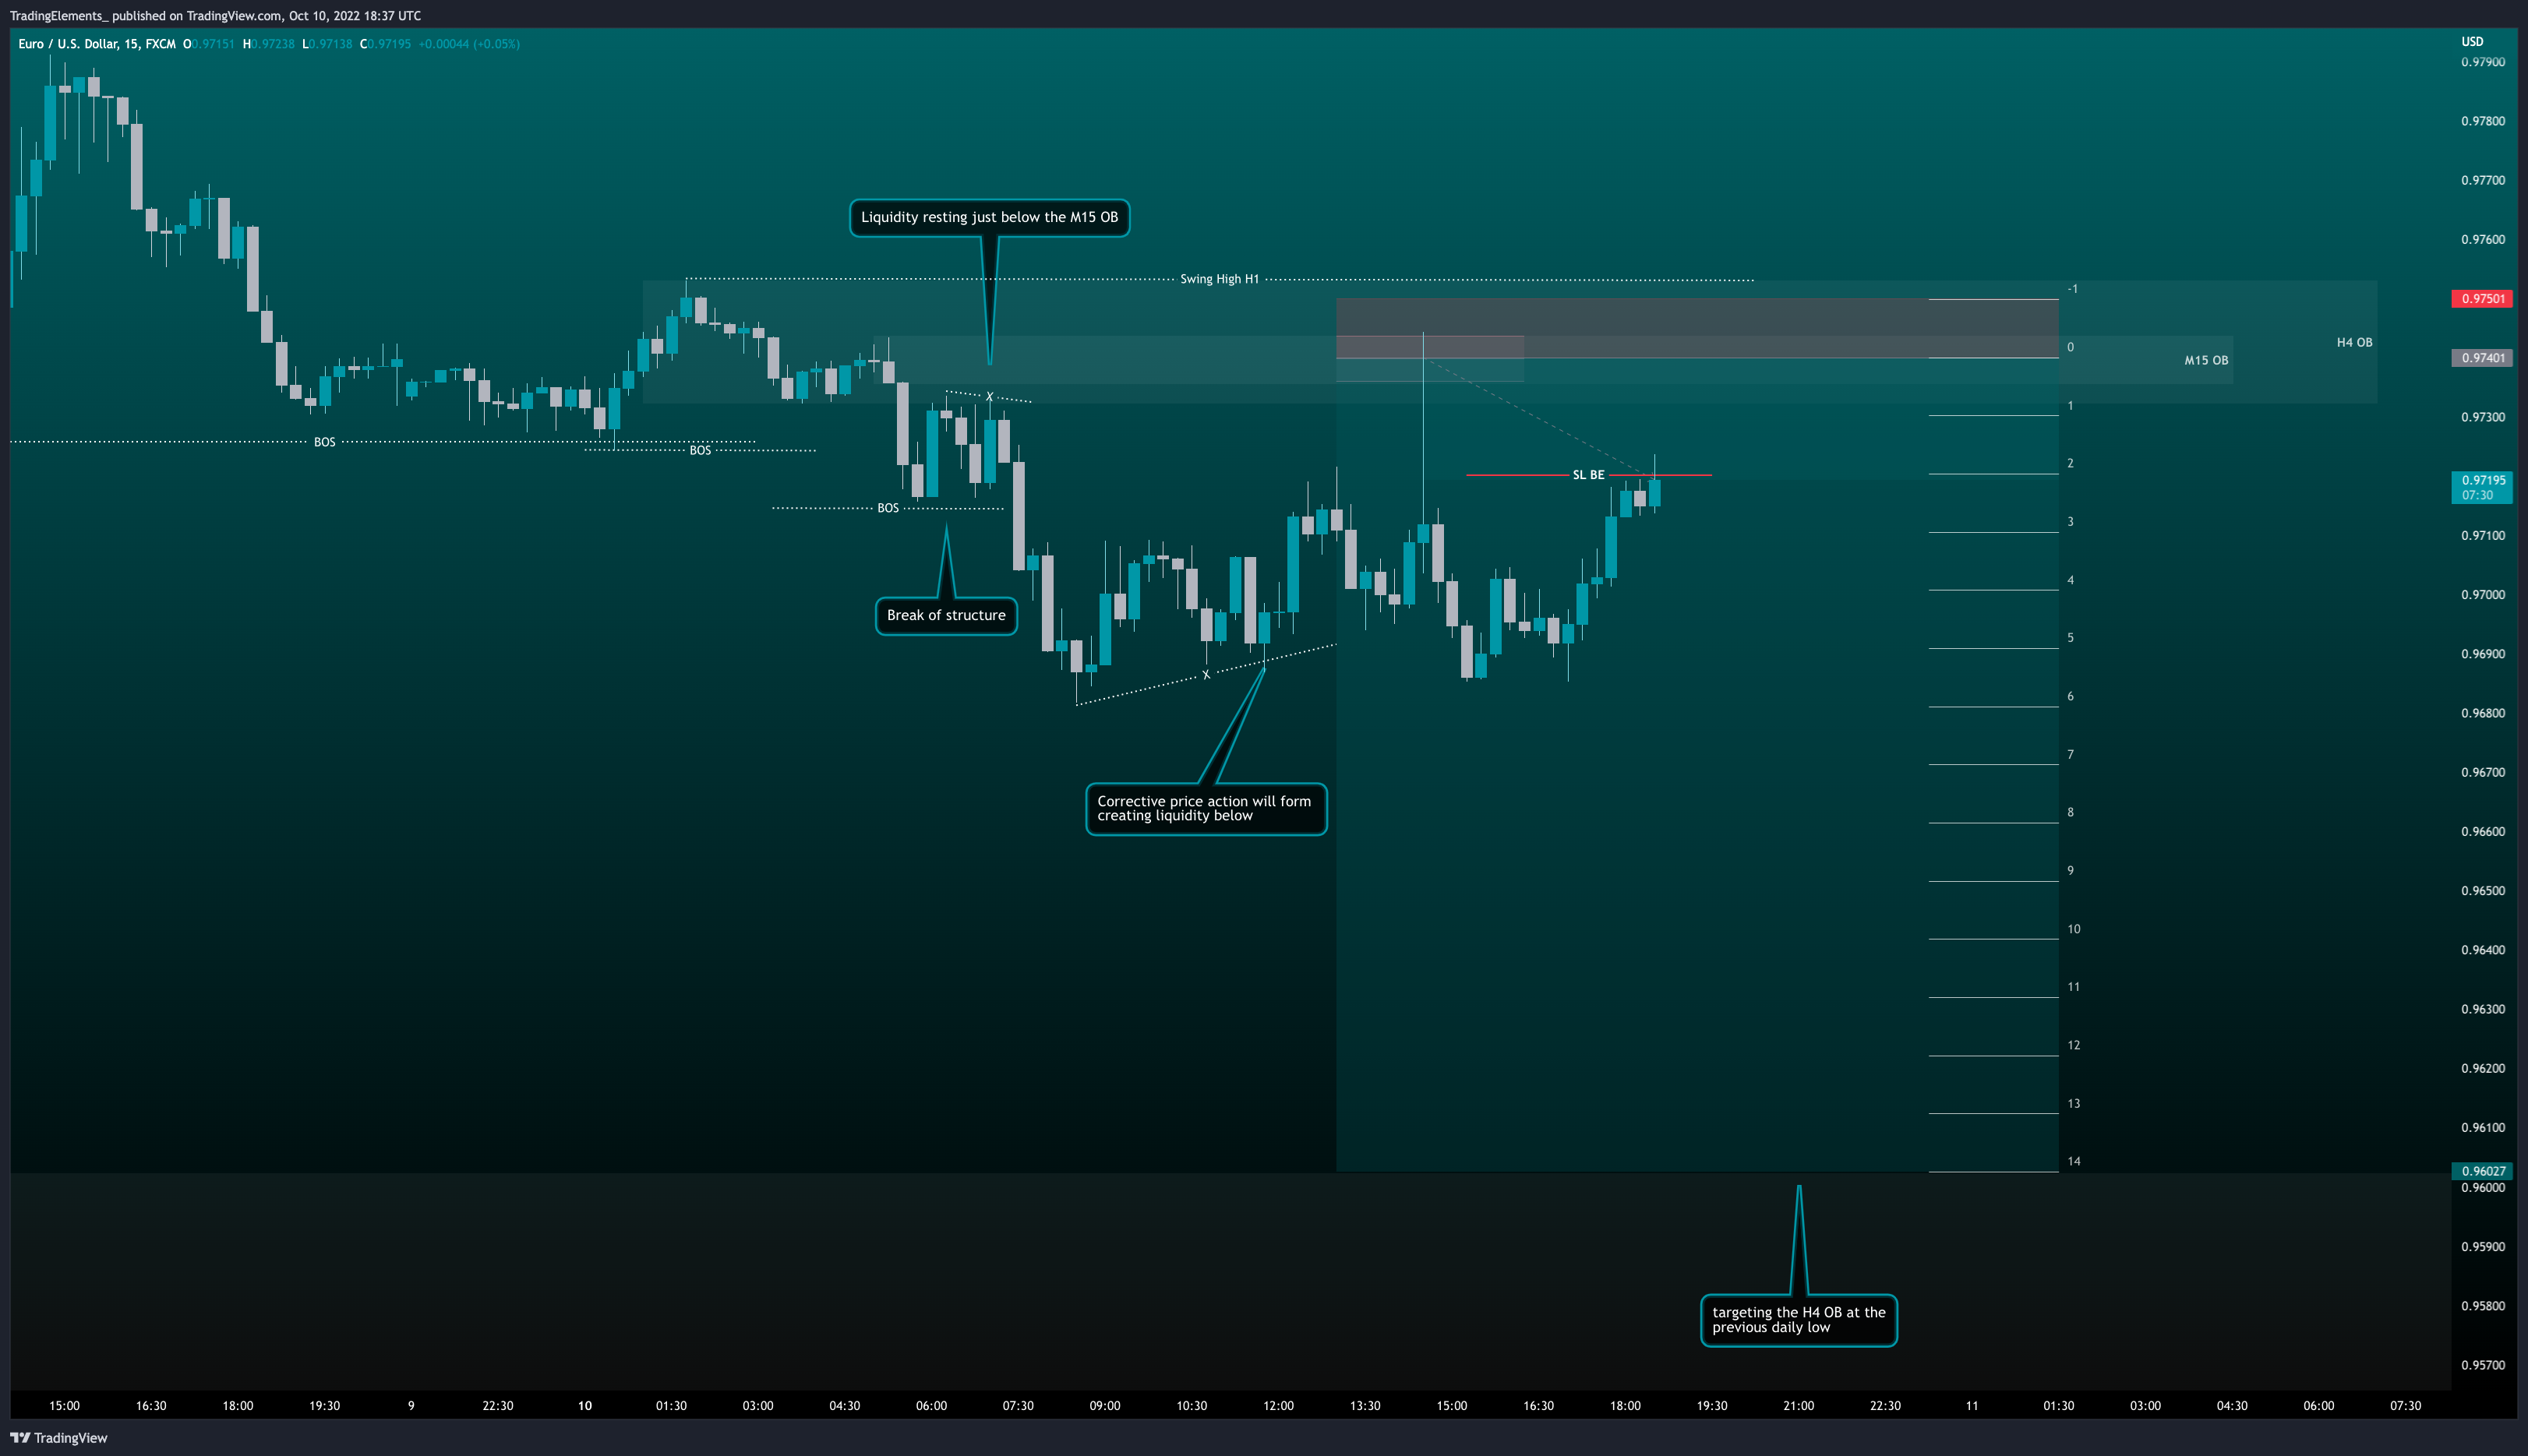This screenshot has height=1456, width=2528.
Task: Click the 'X' marker on the rising dotted trendline
Action: coord(1206,675)
